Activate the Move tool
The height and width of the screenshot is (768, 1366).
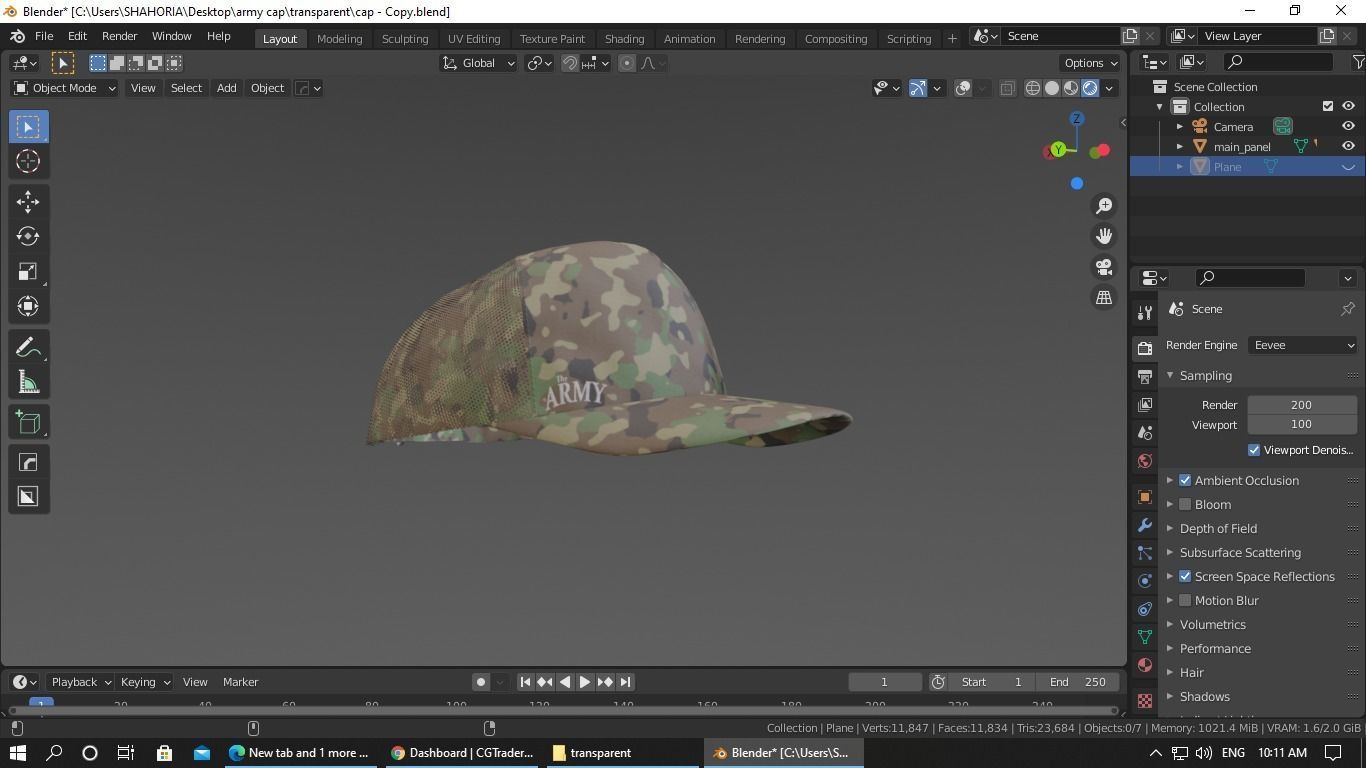[28, 202]
